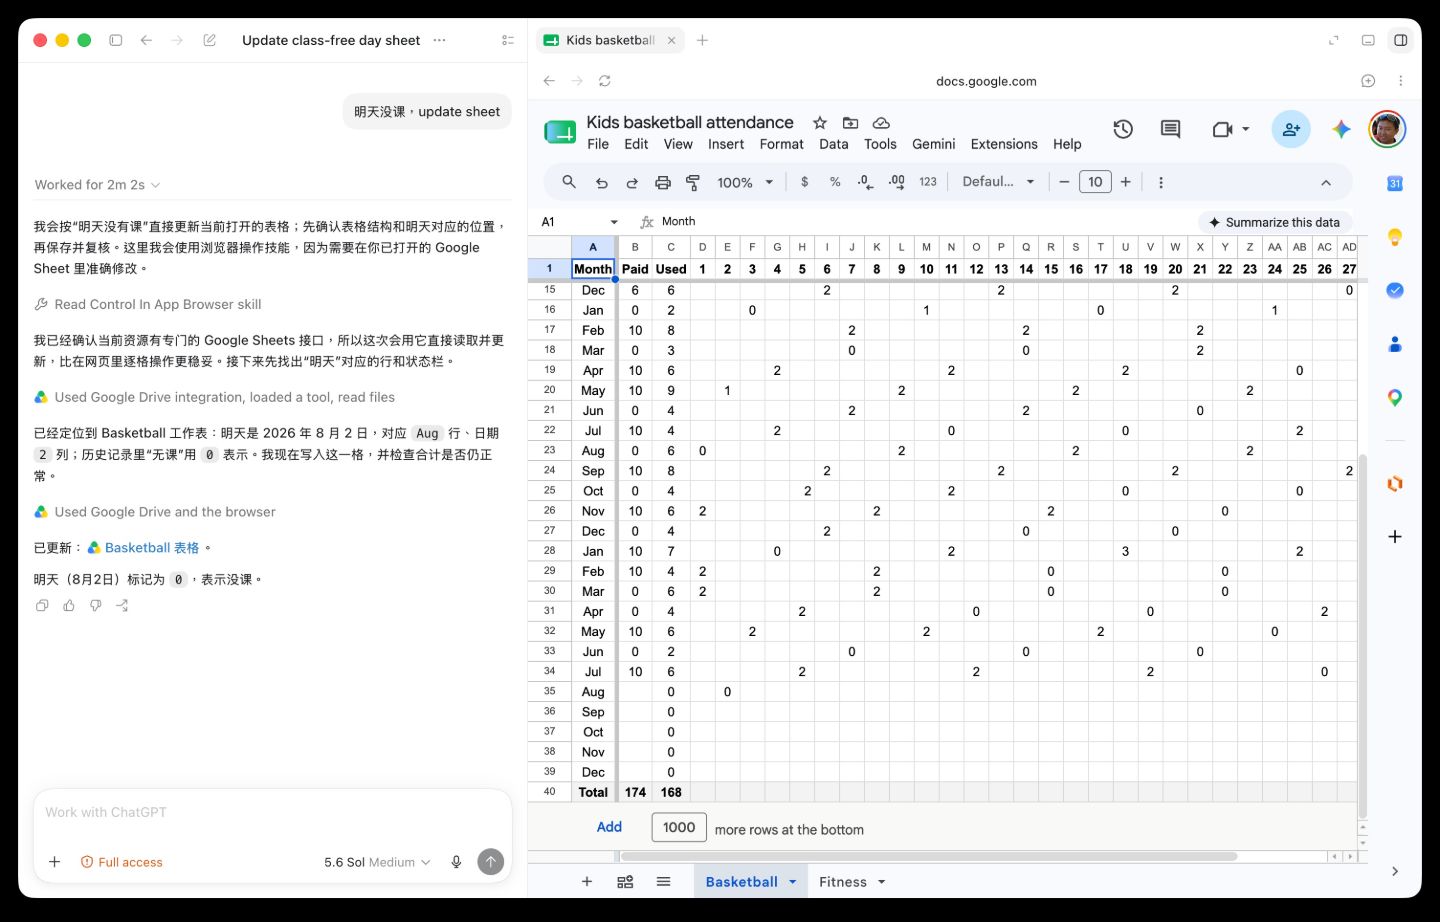Open a new browser tab
1440x922 pixels.
pyautogui.click(x=702, y=40)
